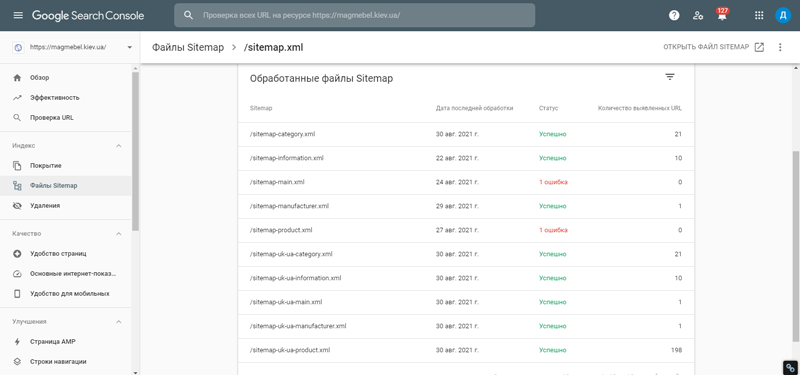Screen dimensions: 800x375
Task: Open the property selector dropdown arrow
Action: pyautogui.click(x=129, y=47)
